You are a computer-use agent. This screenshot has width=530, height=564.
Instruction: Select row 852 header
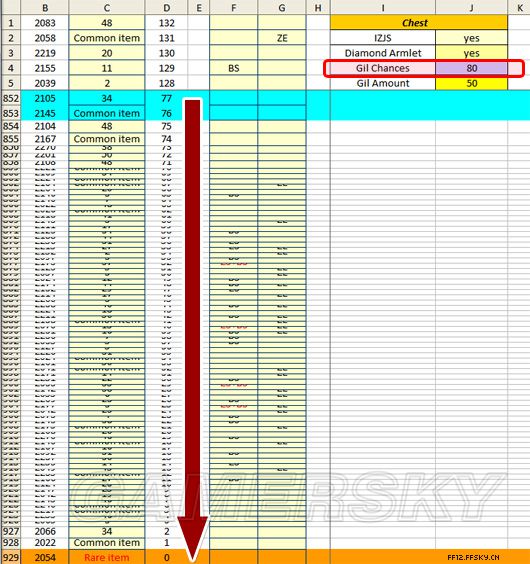click(11, 98)
